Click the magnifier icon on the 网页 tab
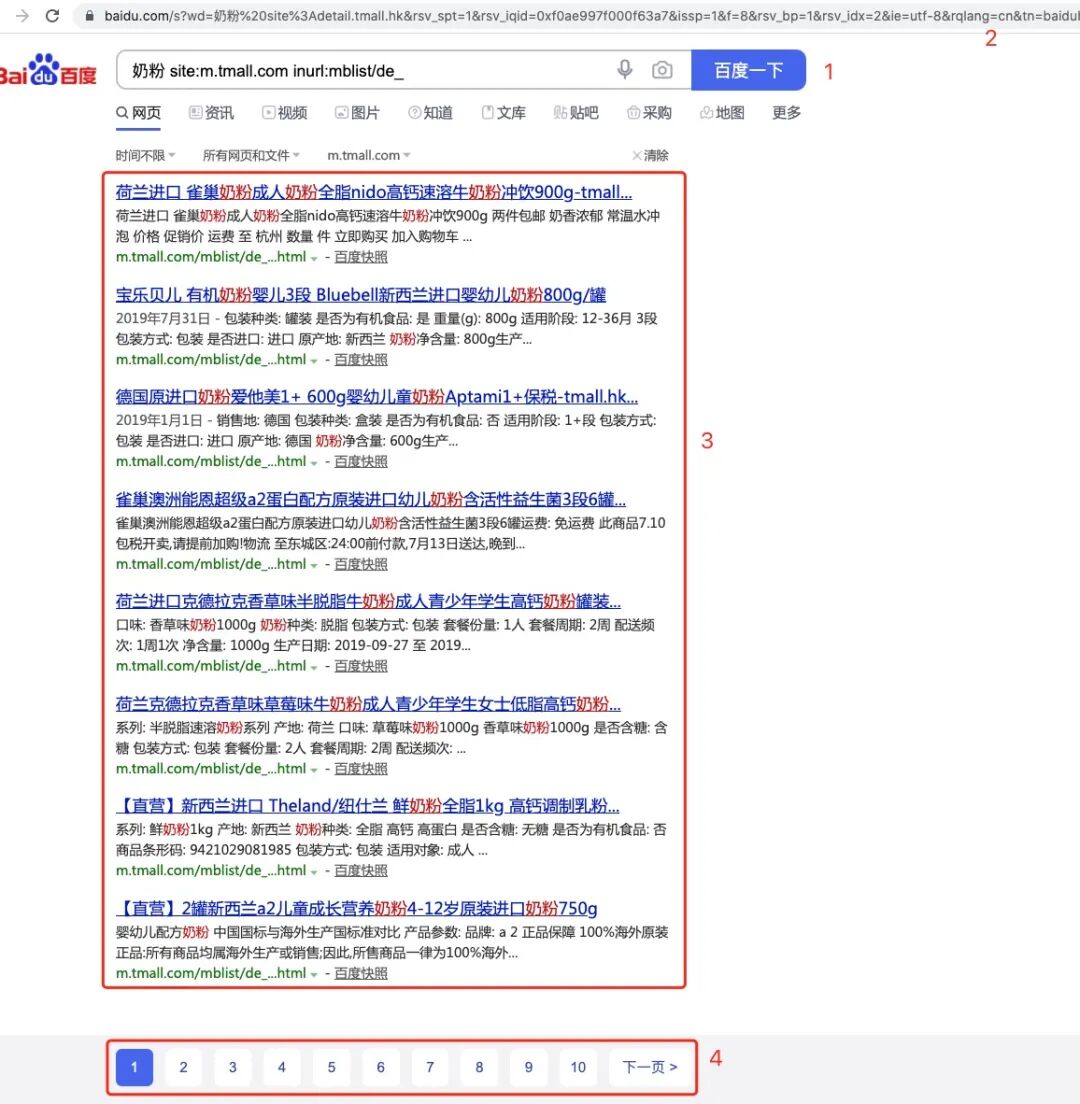Image resolution: width=1080 pixels, height=1104 pixels. [123, 113]
